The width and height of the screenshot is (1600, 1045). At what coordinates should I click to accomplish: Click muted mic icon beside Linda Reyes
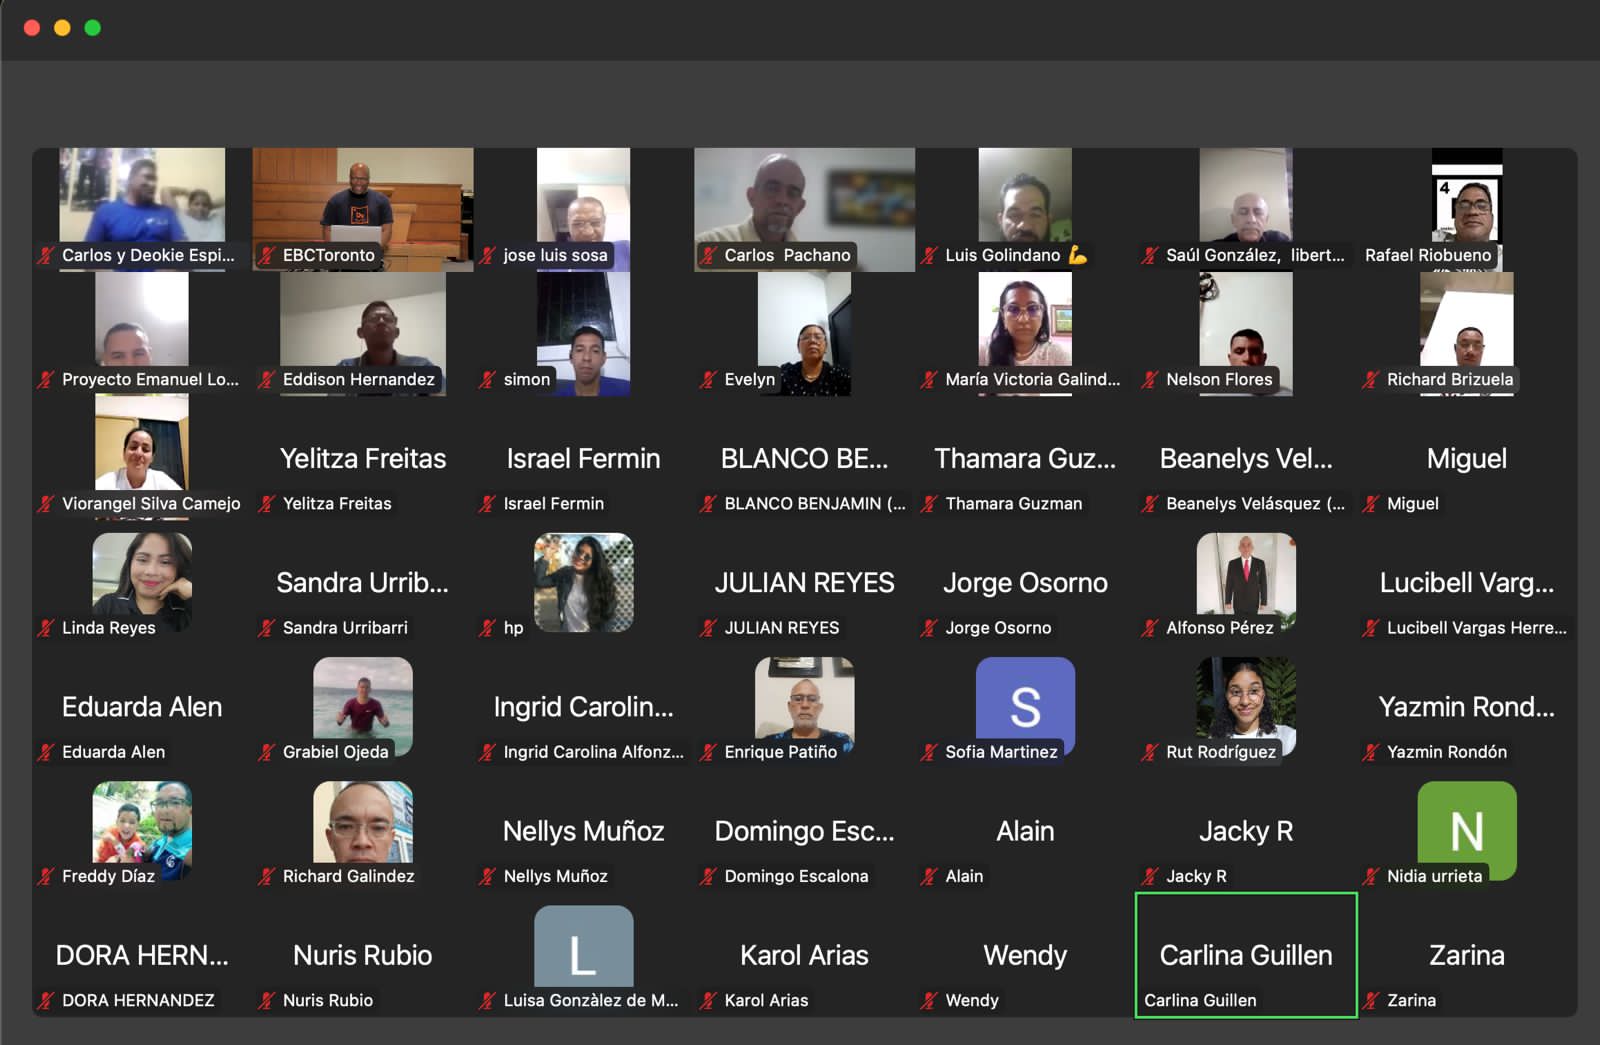pos(46,628)
